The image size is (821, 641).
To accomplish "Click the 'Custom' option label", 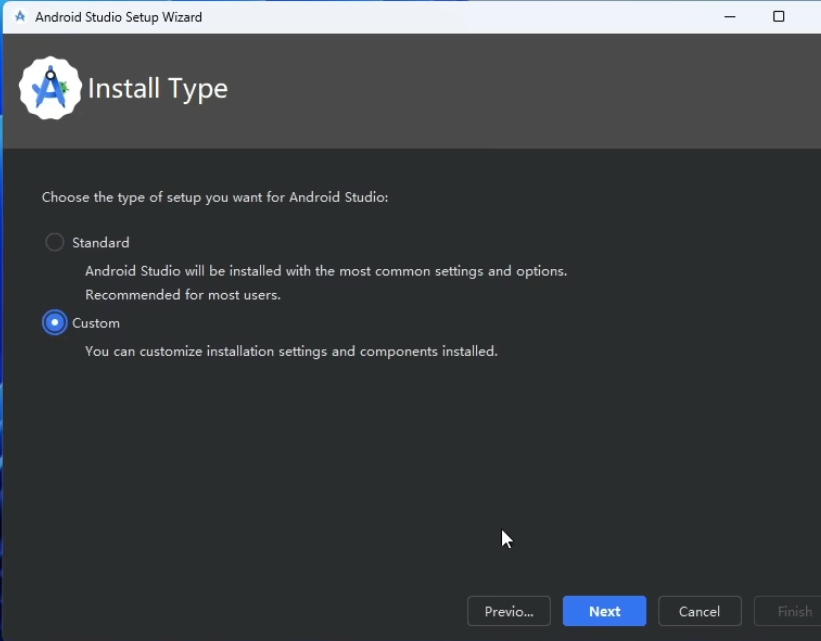I will (96, 323).
